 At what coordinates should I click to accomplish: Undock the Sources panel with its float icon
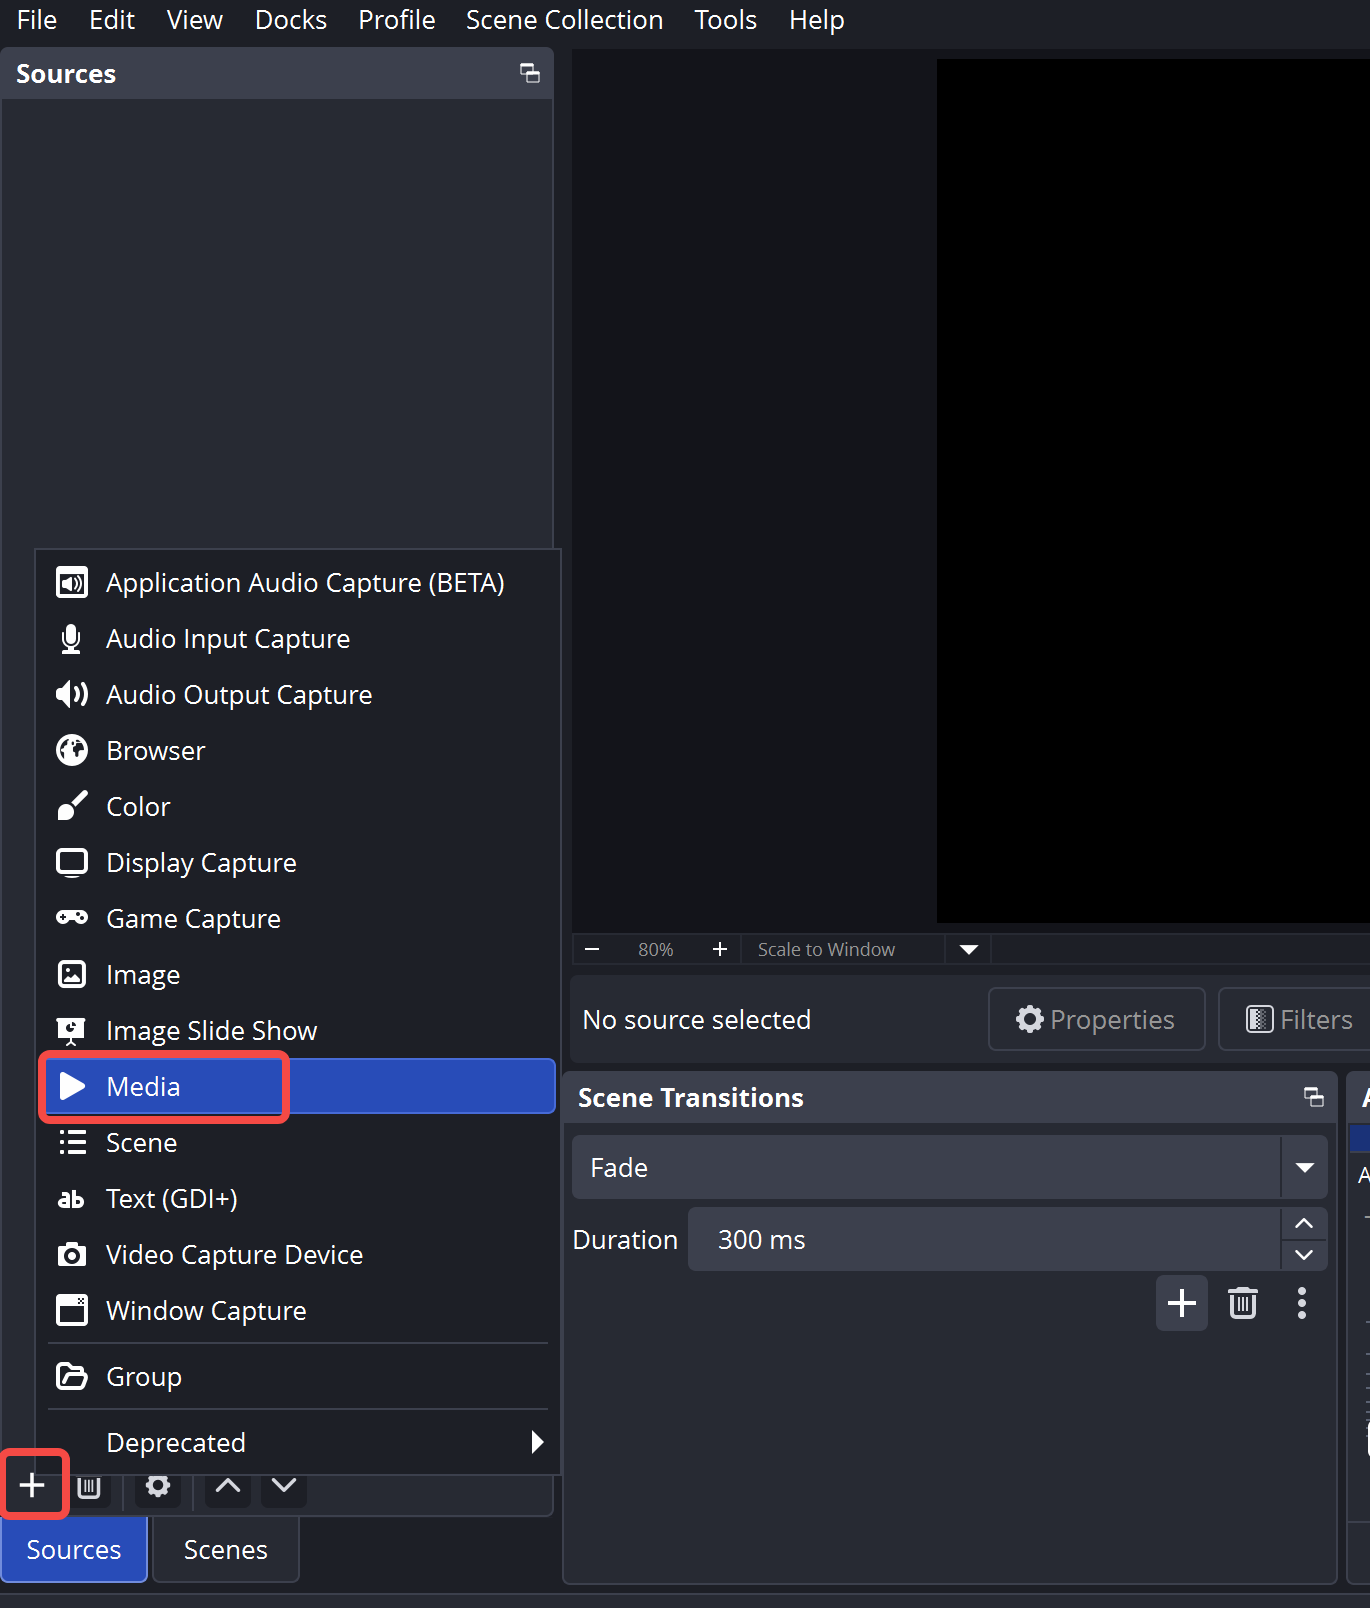point(530,73)
